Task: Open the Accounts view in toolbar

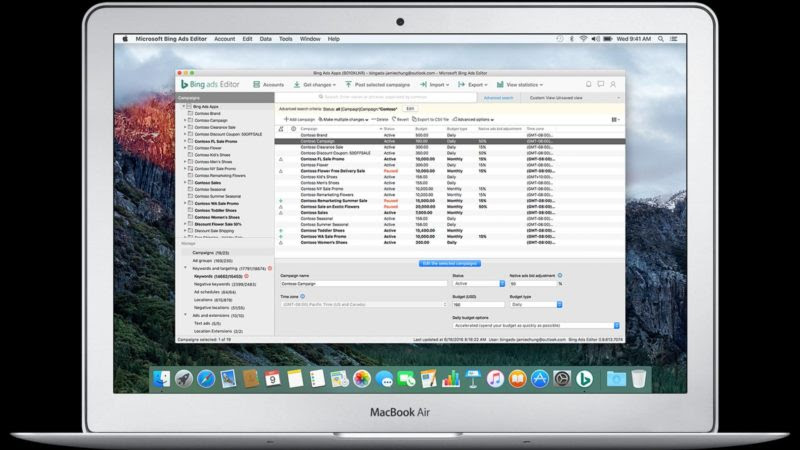Action: point(268,85)
